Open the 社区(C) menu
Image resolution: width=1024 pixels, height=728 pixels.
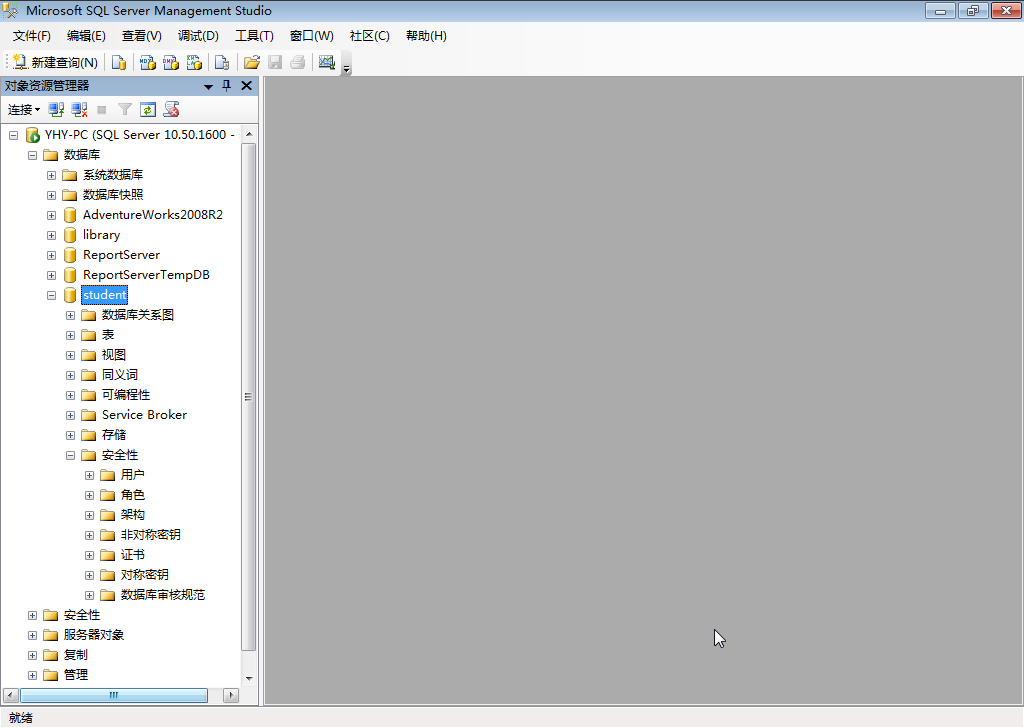[x=370, y=36]
